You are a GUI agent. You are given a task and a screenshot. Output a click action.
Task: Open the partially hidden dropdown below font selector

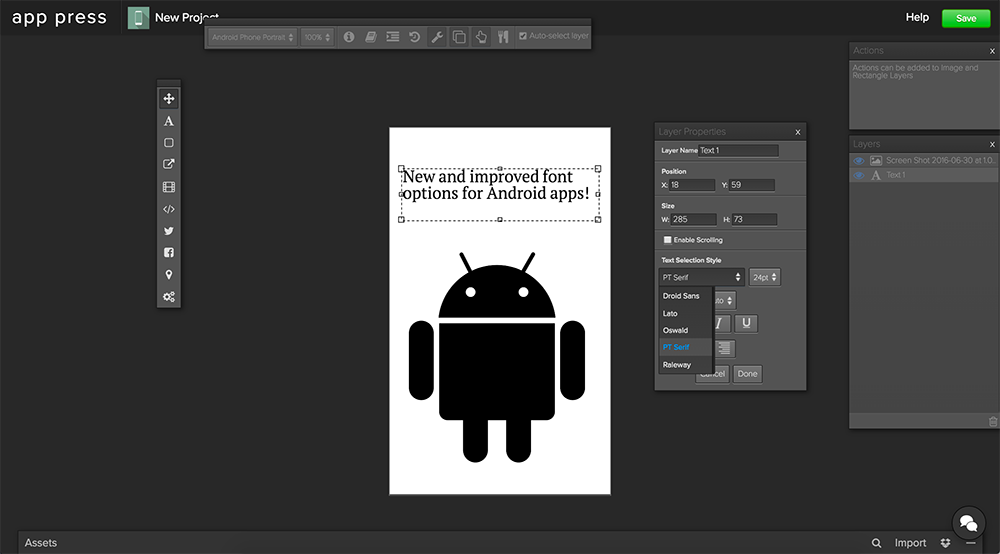pos(724,300)
